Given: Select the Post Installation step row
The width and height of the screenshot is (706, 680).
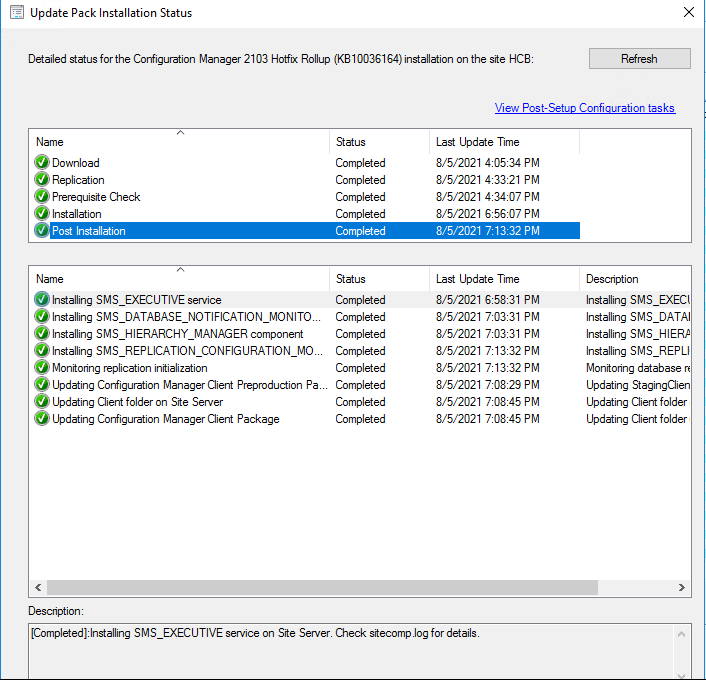Looking at the screenshot, I should tap(306, 231).
